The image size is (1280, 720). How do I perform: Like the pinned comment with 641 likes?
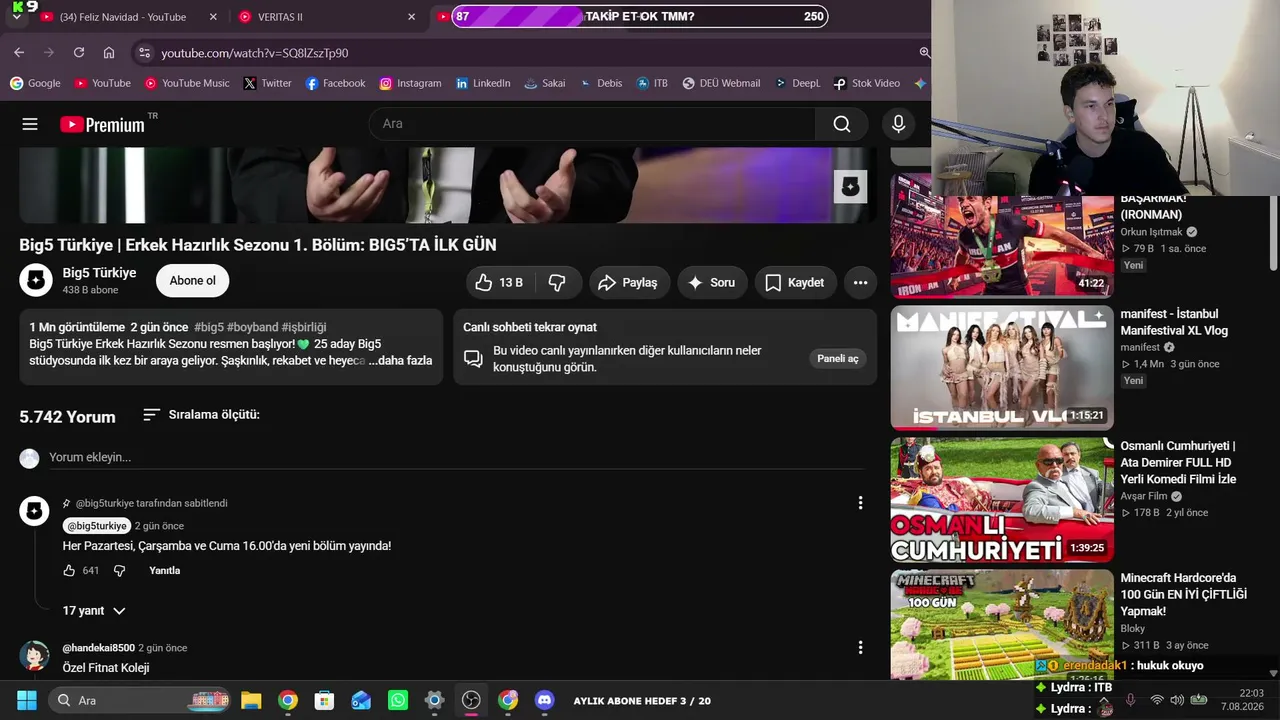tap(69, 570)
